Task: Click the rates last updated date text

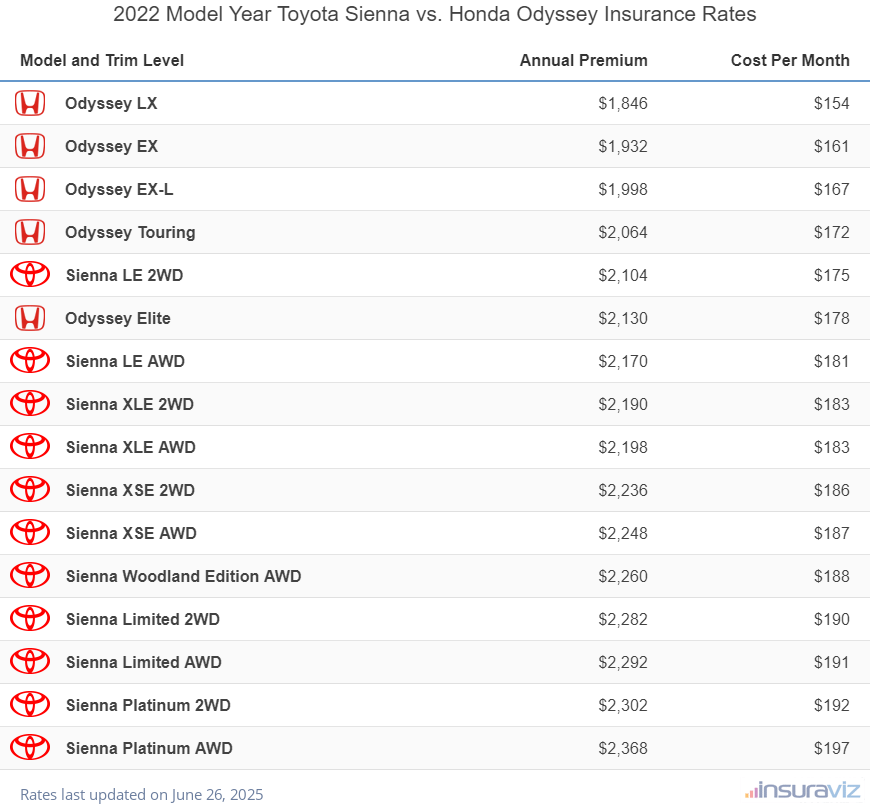Action: [141, 795]
